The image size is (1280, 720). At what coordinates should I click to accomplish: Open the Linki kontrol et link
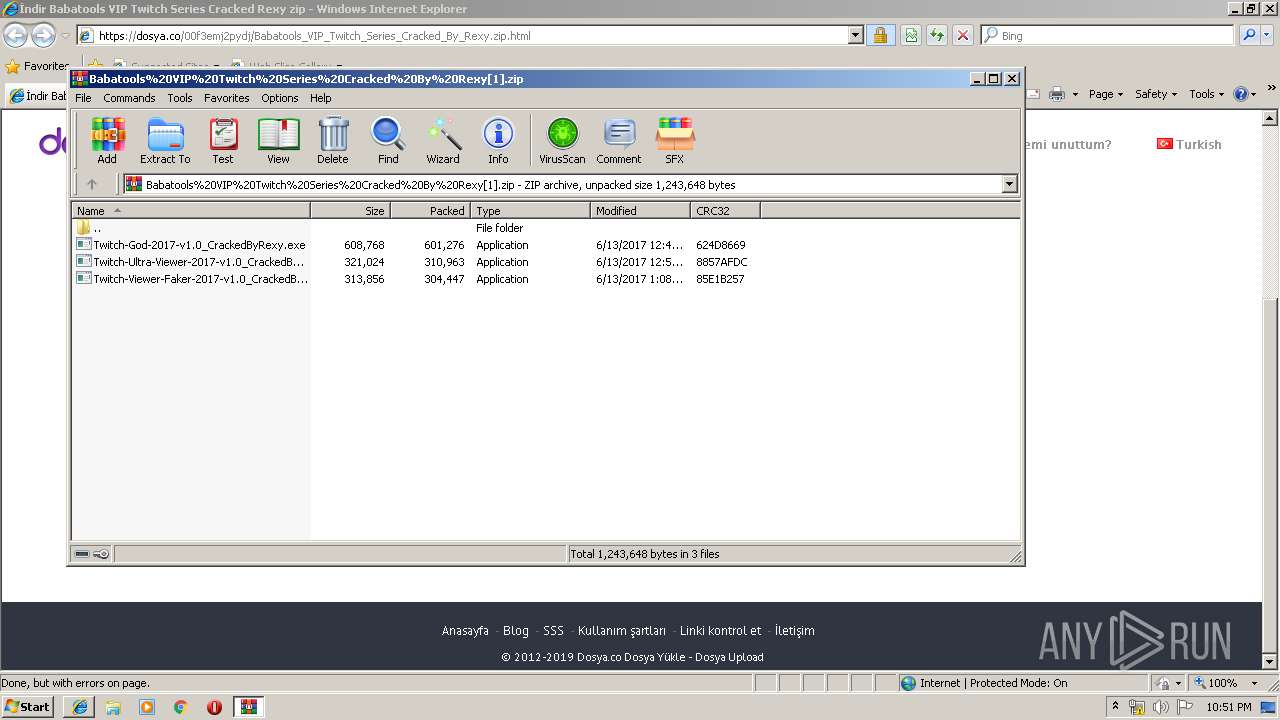point(720,631)
